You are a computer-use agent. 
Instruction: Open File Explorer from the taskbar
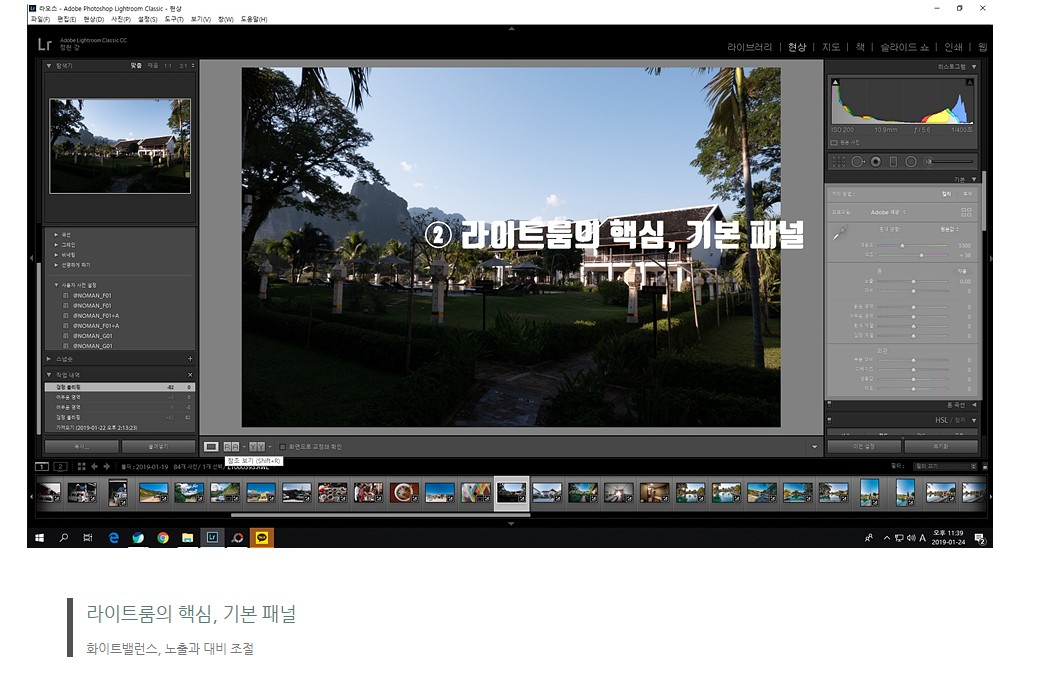[188, 538]
